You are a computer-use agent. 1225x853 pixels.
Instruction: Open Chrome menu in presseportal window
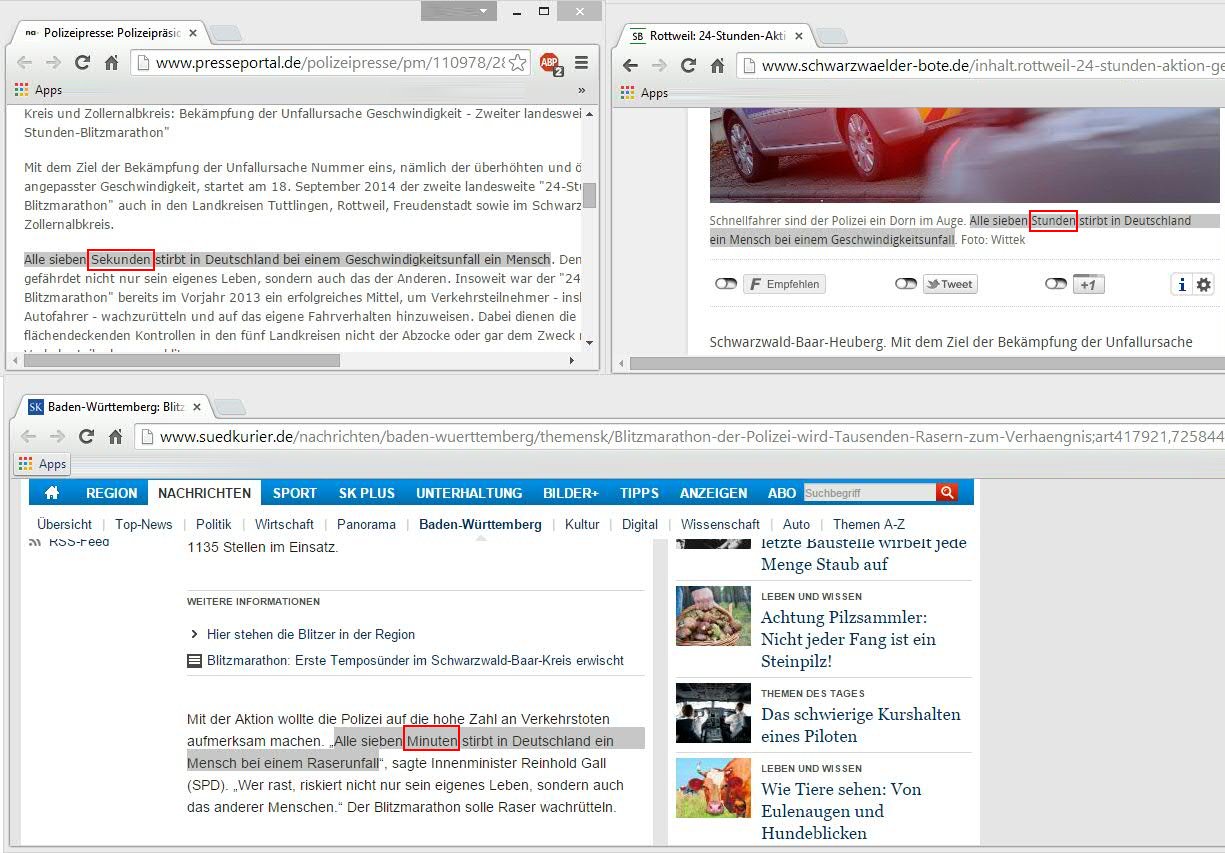(581, 63)
